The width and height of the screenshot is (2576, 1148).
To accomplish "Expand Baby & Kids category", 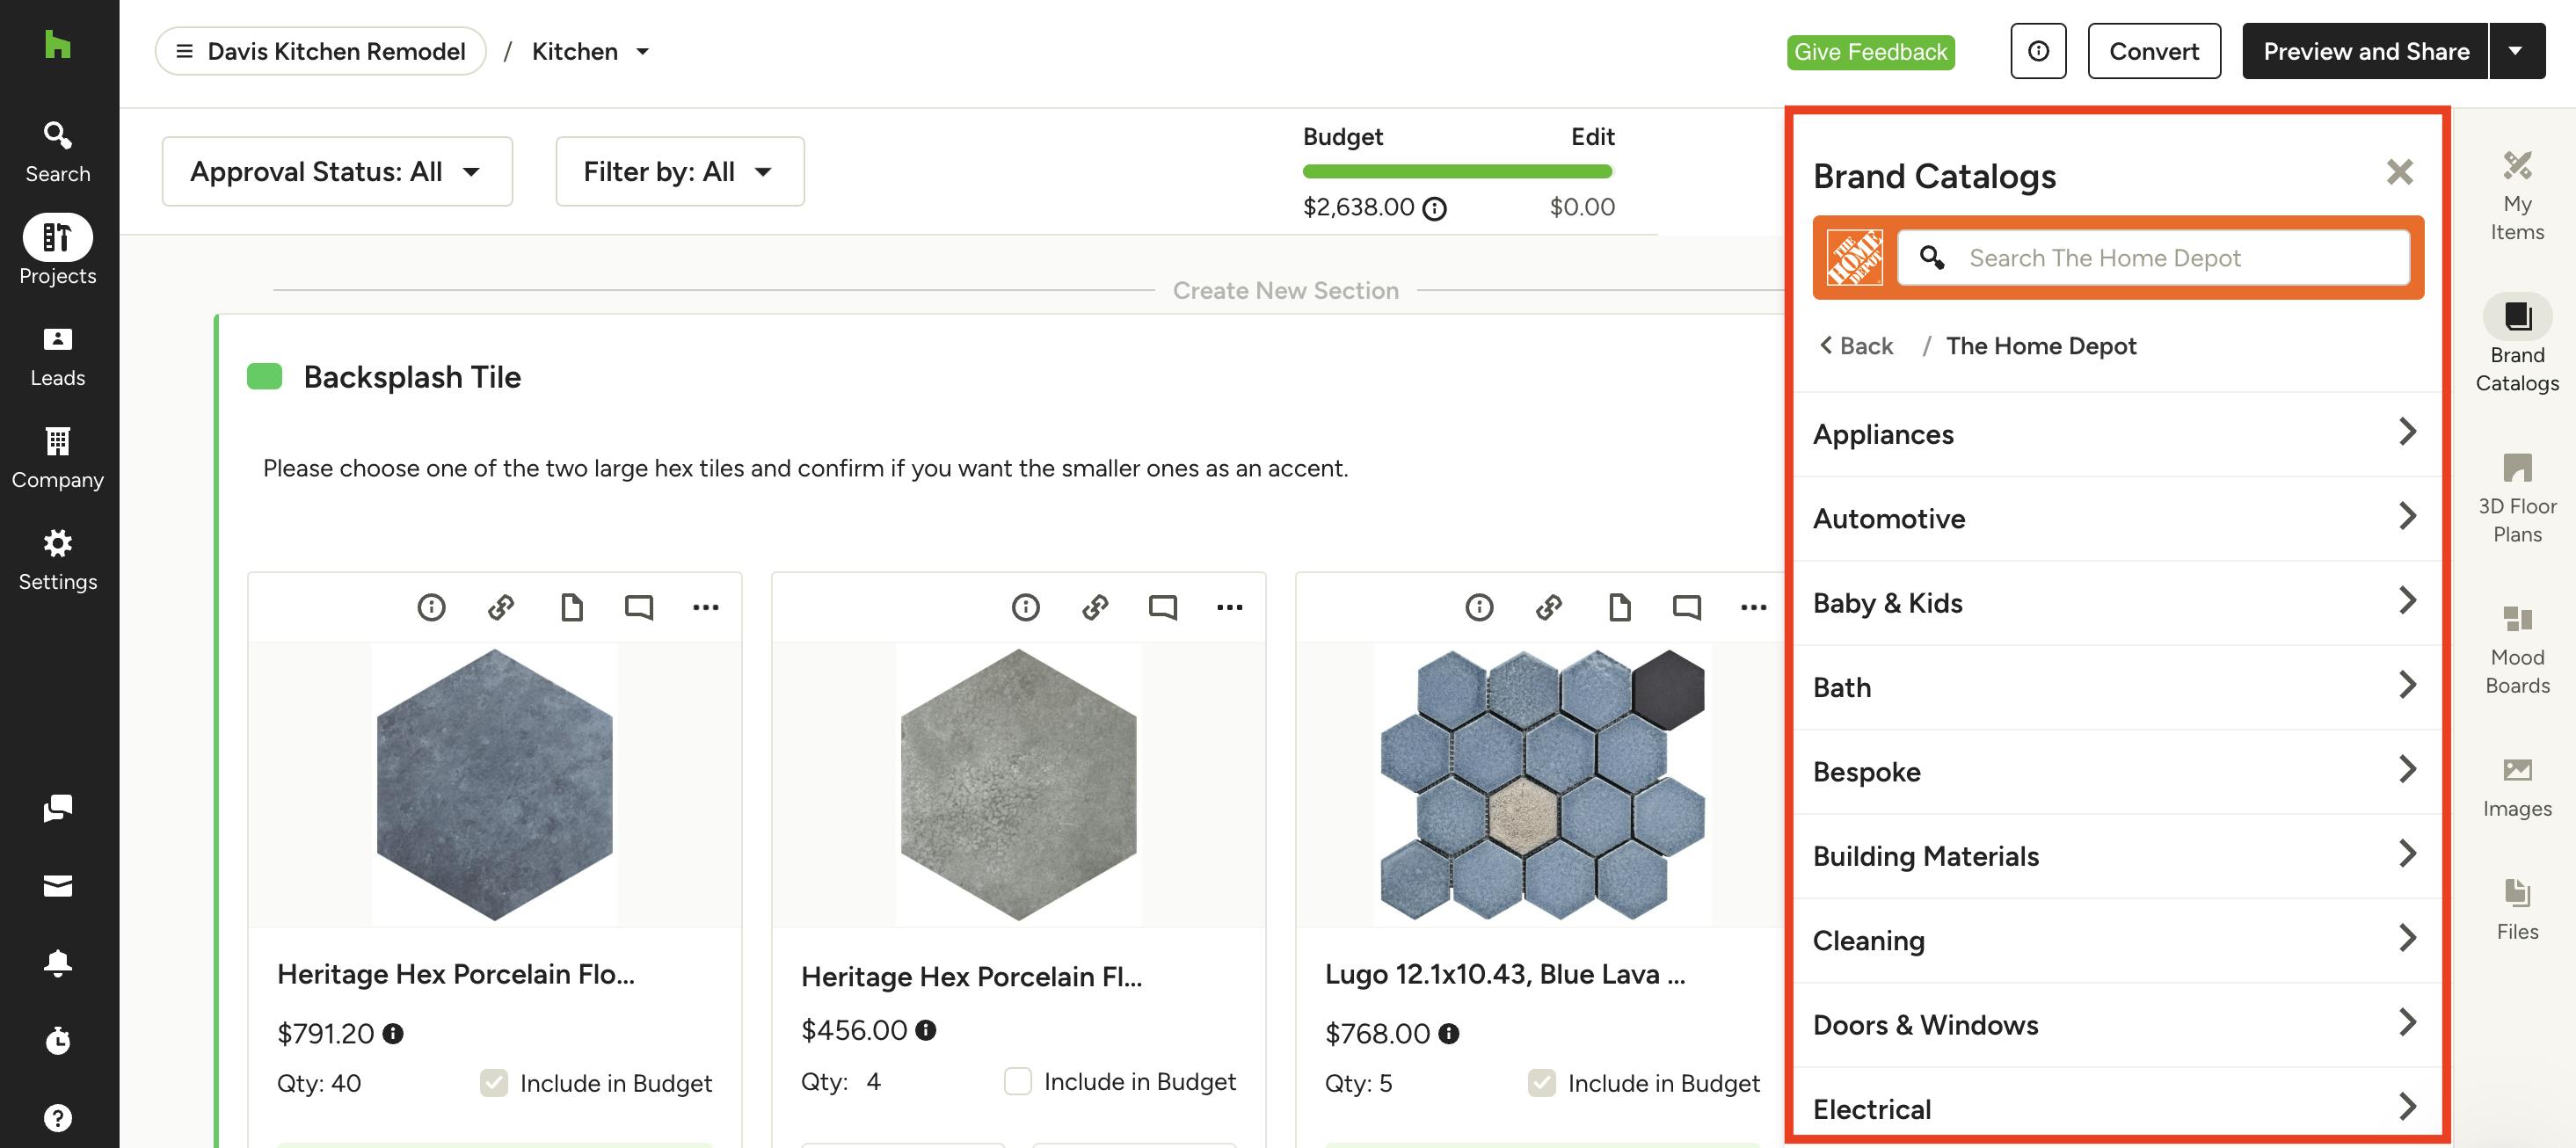I will coord(2116,603).
